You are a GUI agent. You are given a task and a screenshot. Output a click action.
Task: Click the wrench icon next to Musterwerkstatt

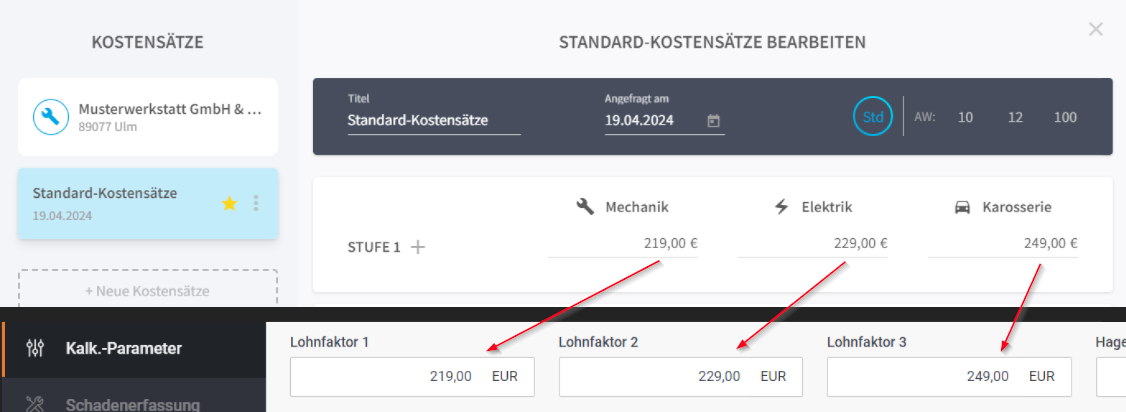51,117
